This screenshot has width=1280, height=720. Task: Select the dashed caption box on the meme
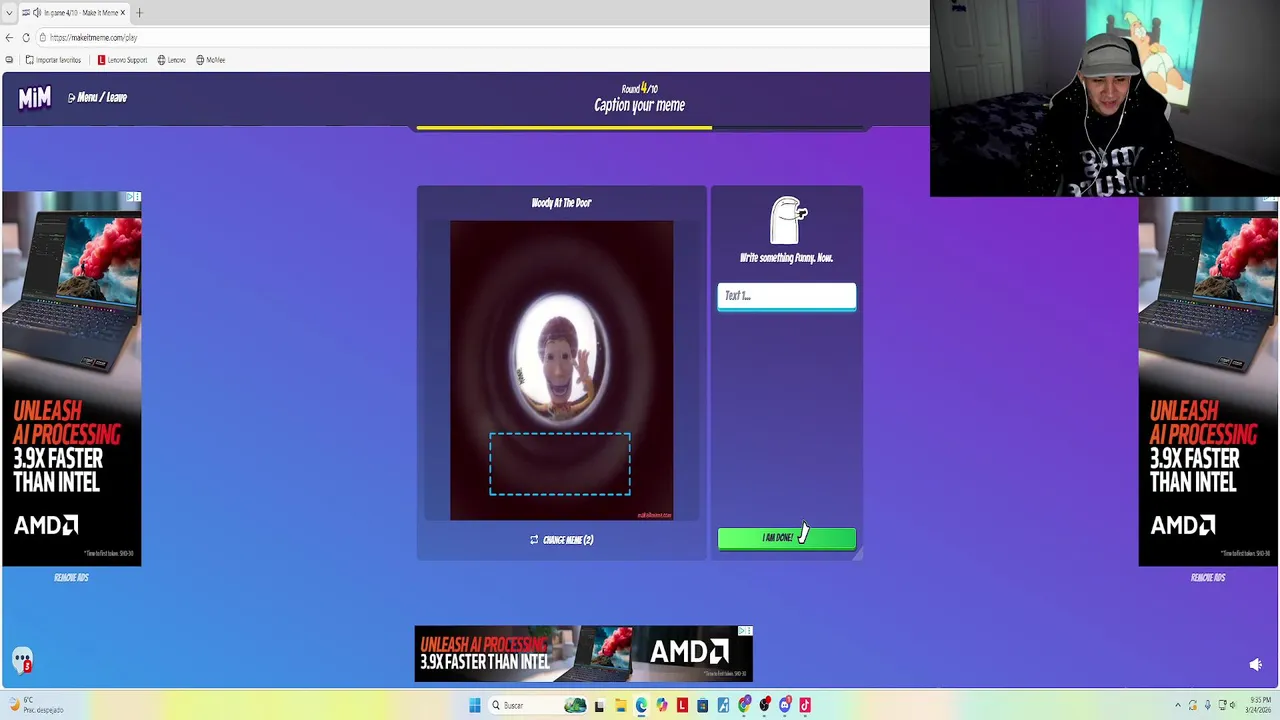pyautogui.click(x=560, y=464)
